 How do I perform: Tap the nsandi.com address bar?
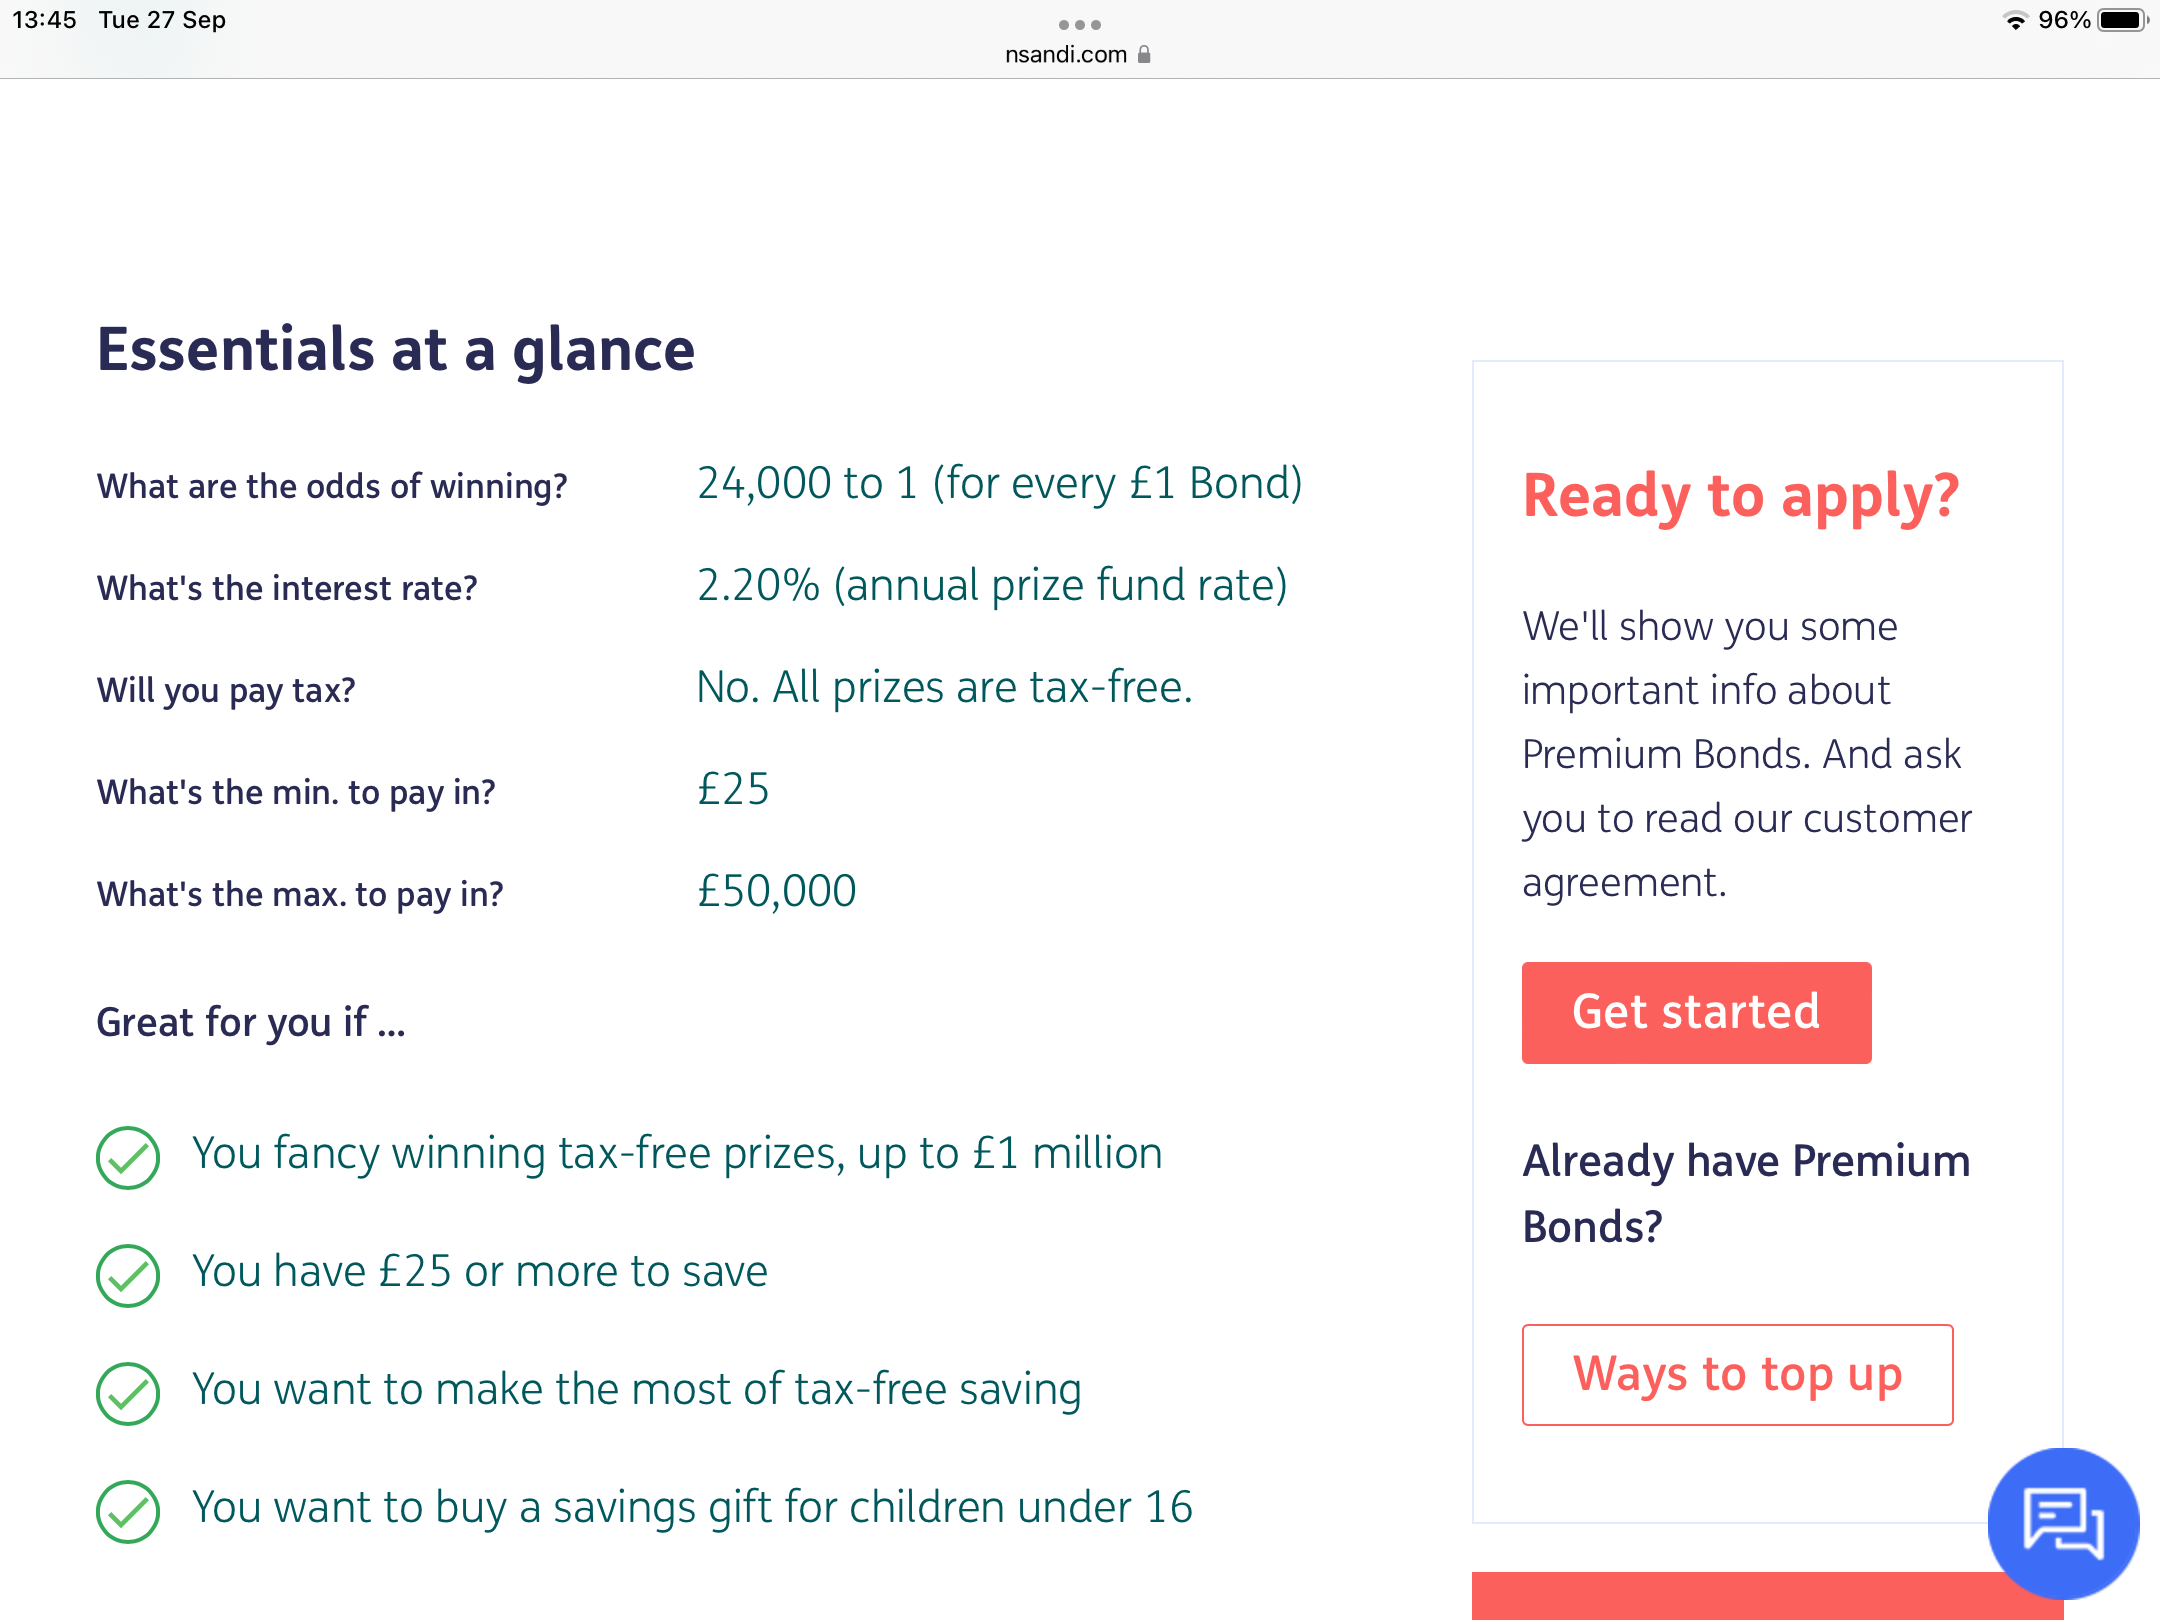(1066, 55)
